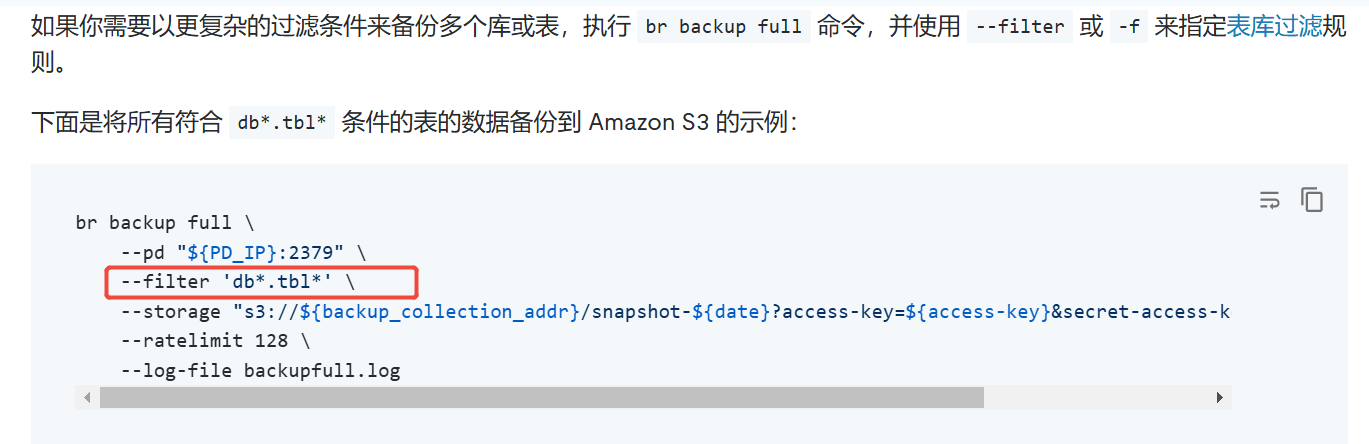
Task: Click the horizontal scrollbar thumb of code block
Action: [541, 397]
